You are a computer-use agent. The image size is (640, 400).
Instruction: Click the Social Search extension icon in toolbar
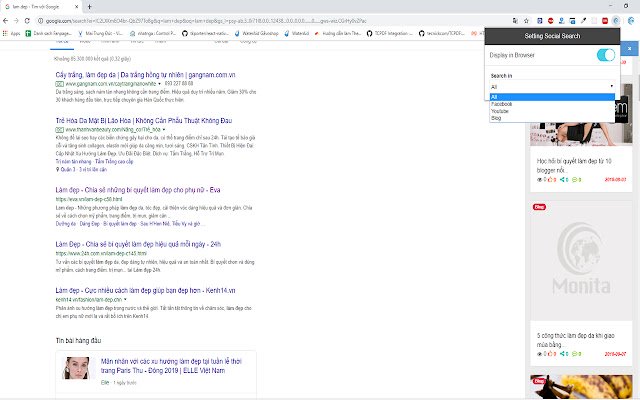[616, 20]
